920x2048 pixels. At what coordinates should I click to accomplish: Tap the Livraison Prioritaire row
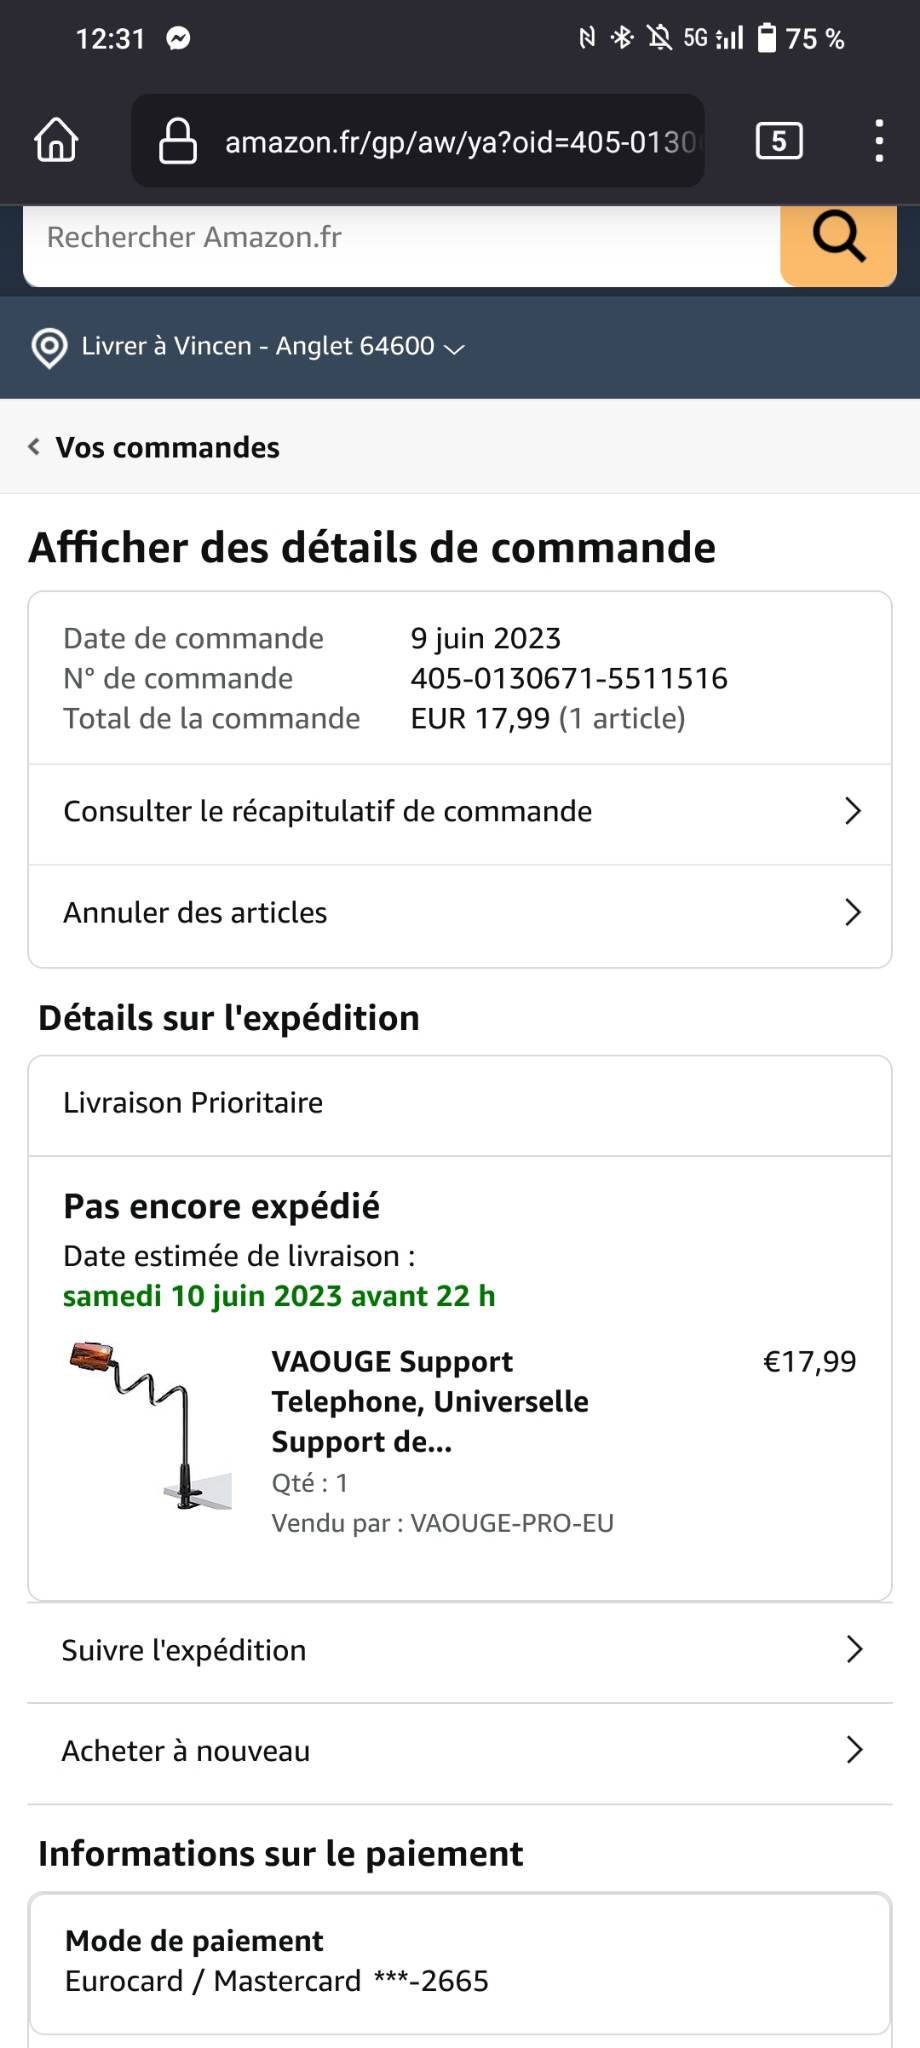(459, 1103)
